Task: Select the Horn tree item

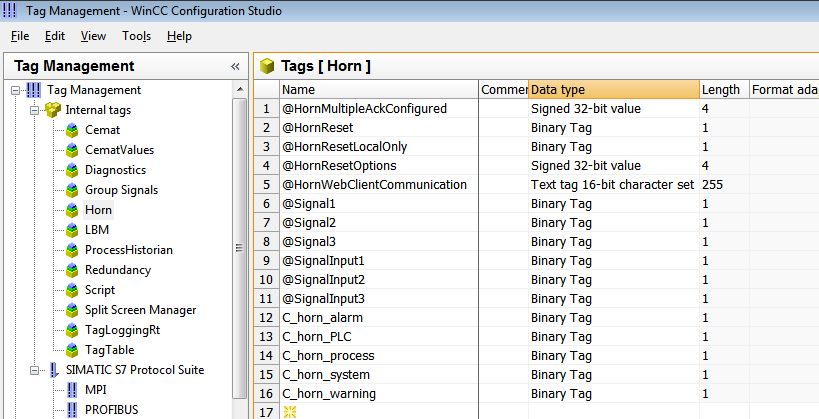Action: [98, 210]
